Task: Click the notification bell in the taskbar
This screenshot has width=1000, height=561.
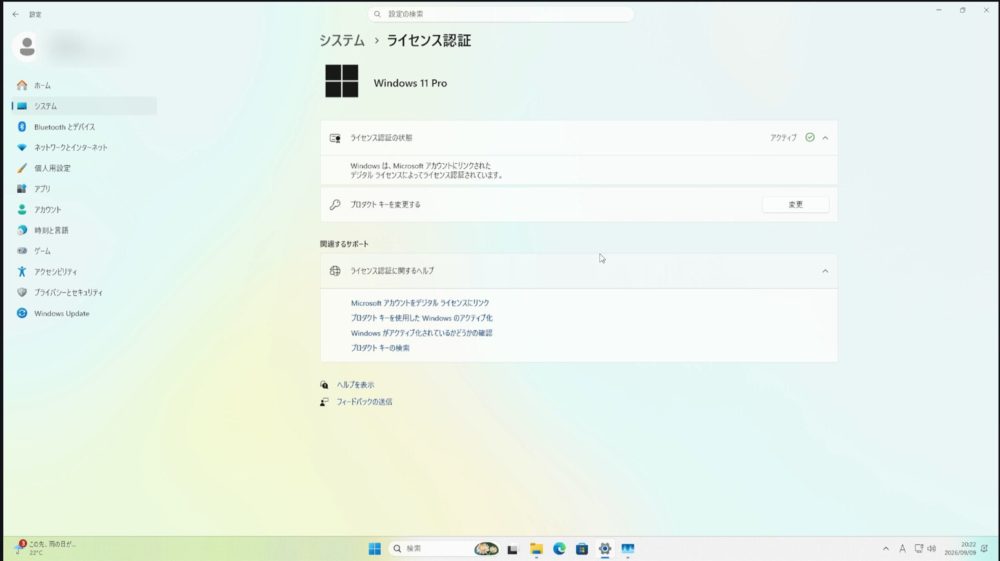Action: pos(985,548)
